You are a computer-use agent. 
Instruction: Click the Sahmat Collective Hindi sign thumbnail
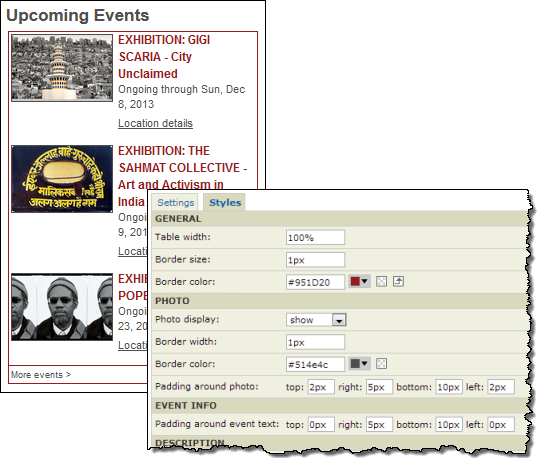click(x=62, y=179)
